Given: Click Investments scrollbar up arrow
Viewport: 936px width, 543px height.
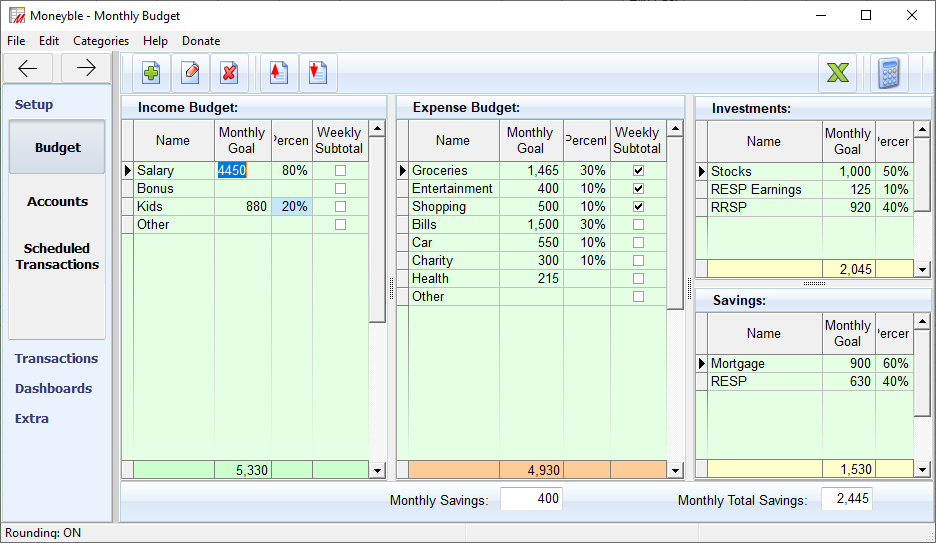Looking at the screenshot, I should pos(922,129).
